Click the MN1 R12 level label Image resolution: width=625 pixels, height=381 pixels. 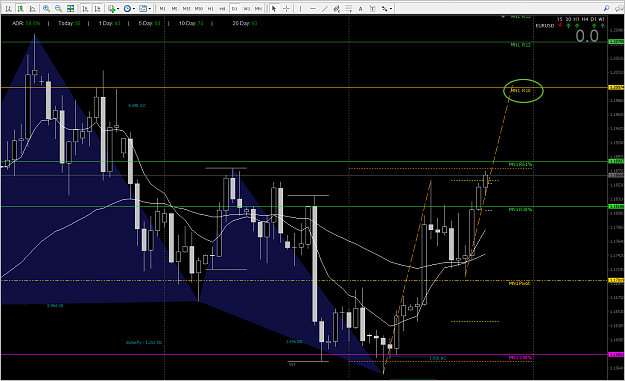tap(521, 45)
